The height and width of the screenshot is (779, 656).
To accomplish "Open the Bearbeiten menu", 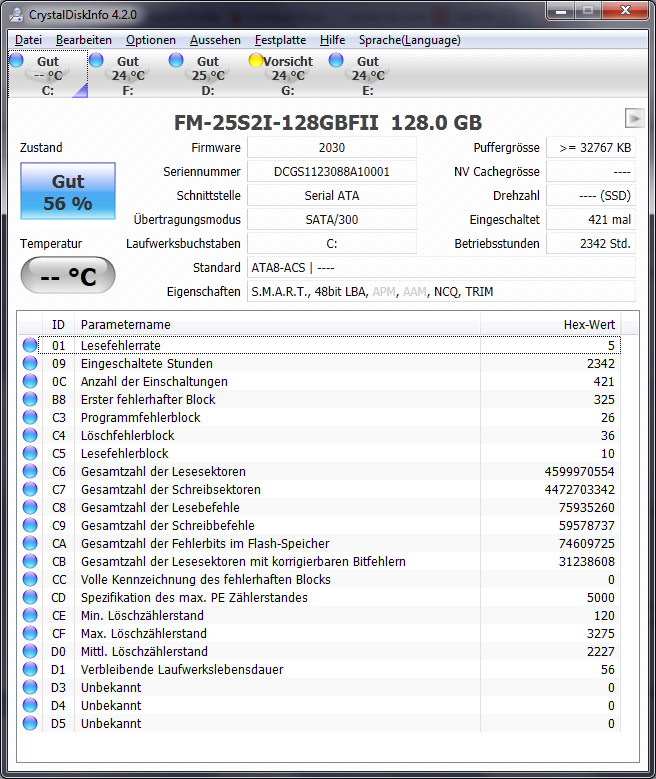I will coord(83,40).
